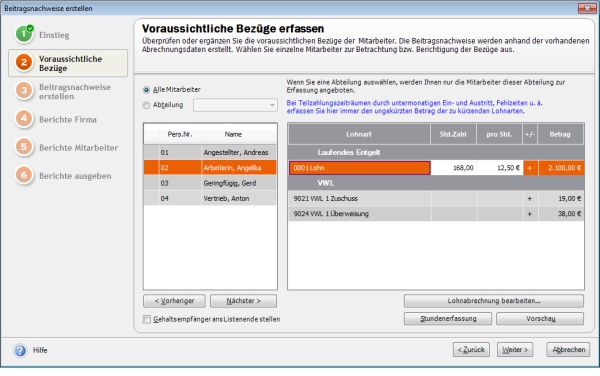The height and width of the screenshot is (376, 600).
Task: Open help via the question mark icon
Action: click(x=20, y=350)
